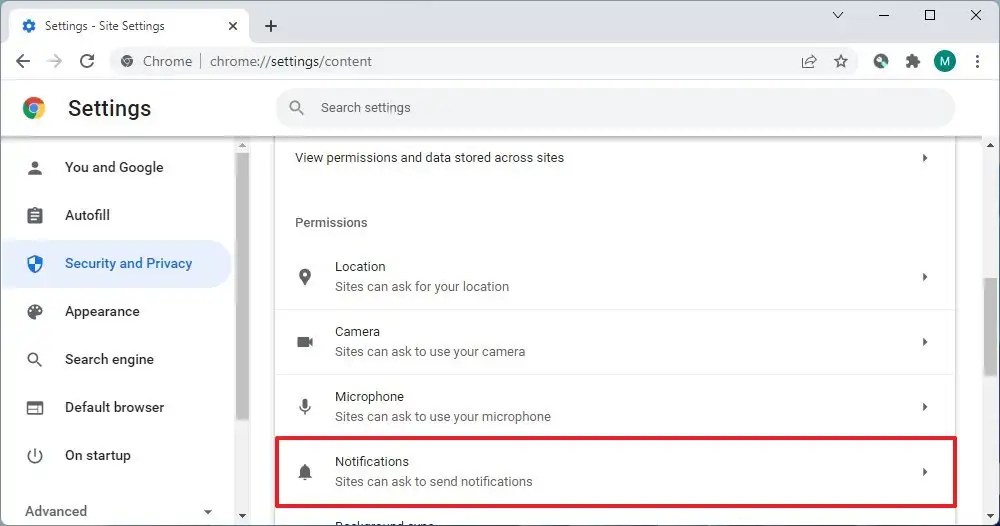Open Microphone permission settings
Screen dimensions: 1000x526
coord(615,407)
